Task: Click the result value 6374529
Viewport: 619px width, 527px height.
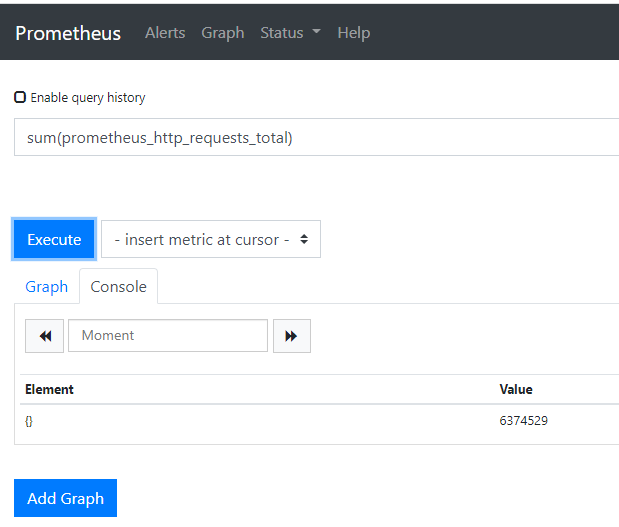Action: point(523,422)
